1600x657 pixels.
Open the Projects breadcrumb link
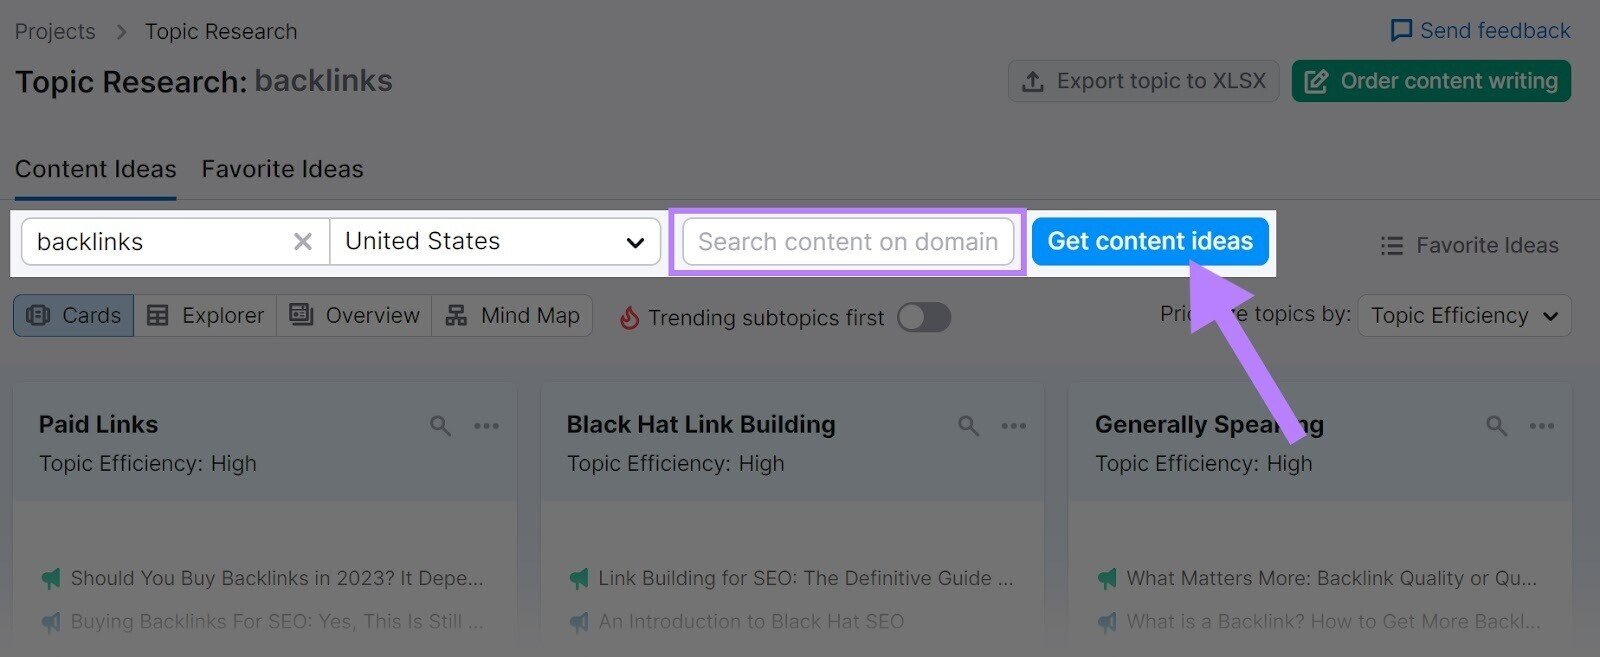(55, 31)
